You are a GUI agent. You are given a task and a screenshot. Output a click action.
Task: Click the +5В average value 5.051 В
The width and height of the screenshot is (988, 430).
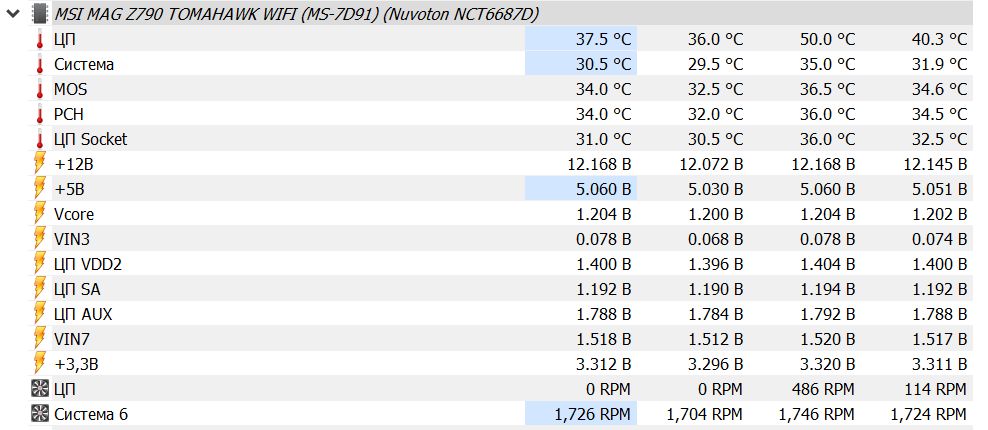[939, 189]
